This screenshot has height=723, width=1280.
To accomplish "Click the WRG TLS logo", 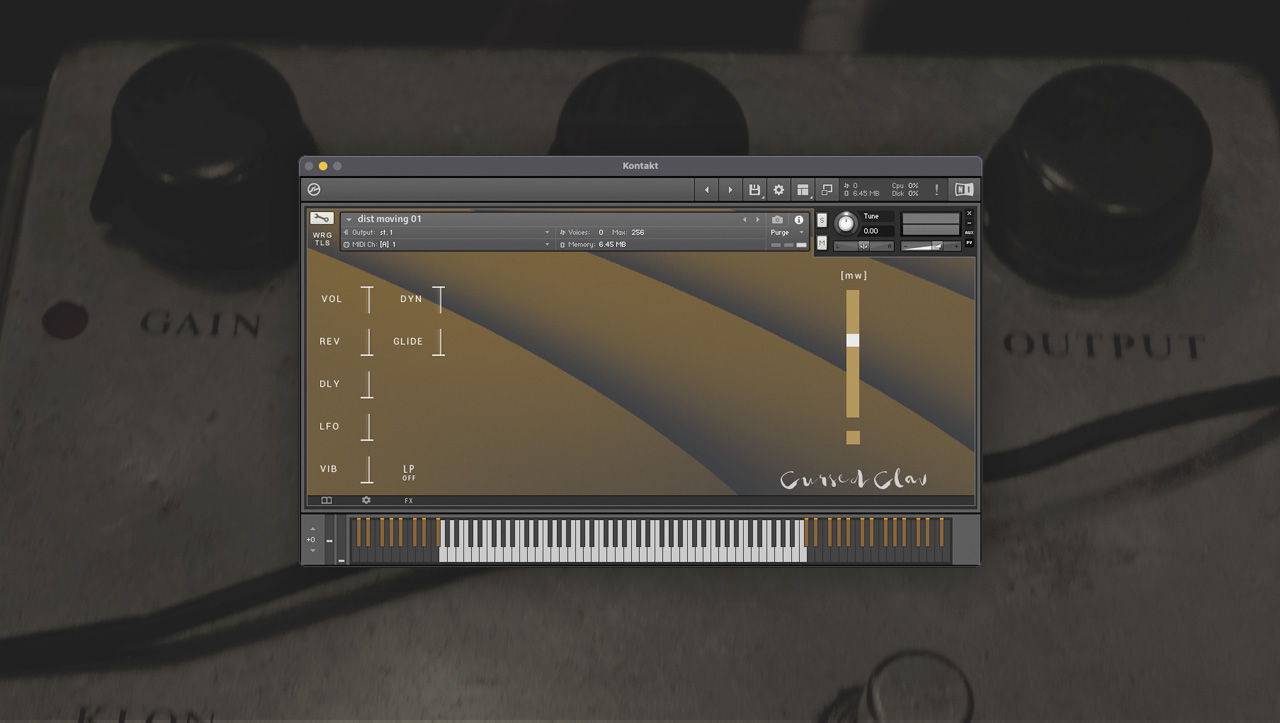I will [x=322, y=239].
